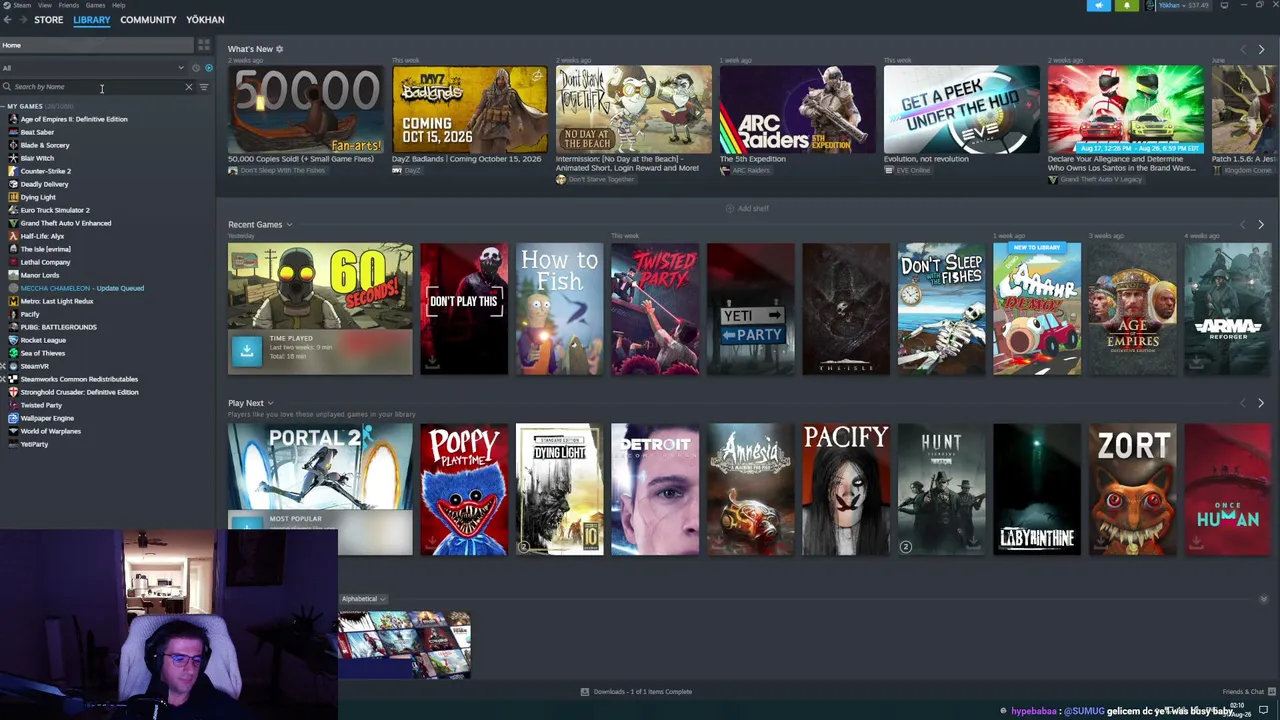The width and height of the screenshot is (1280, 720).
Task: Go back with the left navigation arrow
Action: pyautogui.click(x=7, y=20)
